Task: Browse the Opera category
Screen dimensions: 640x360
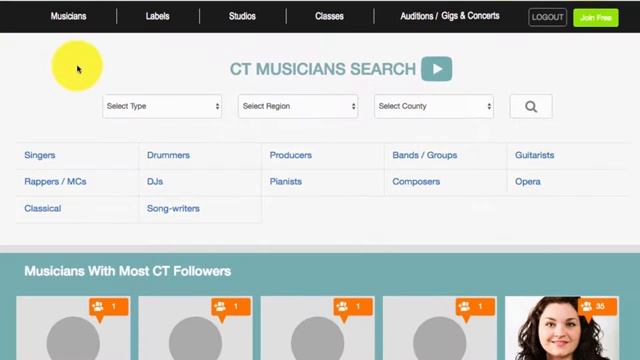Action: [527, 182]
